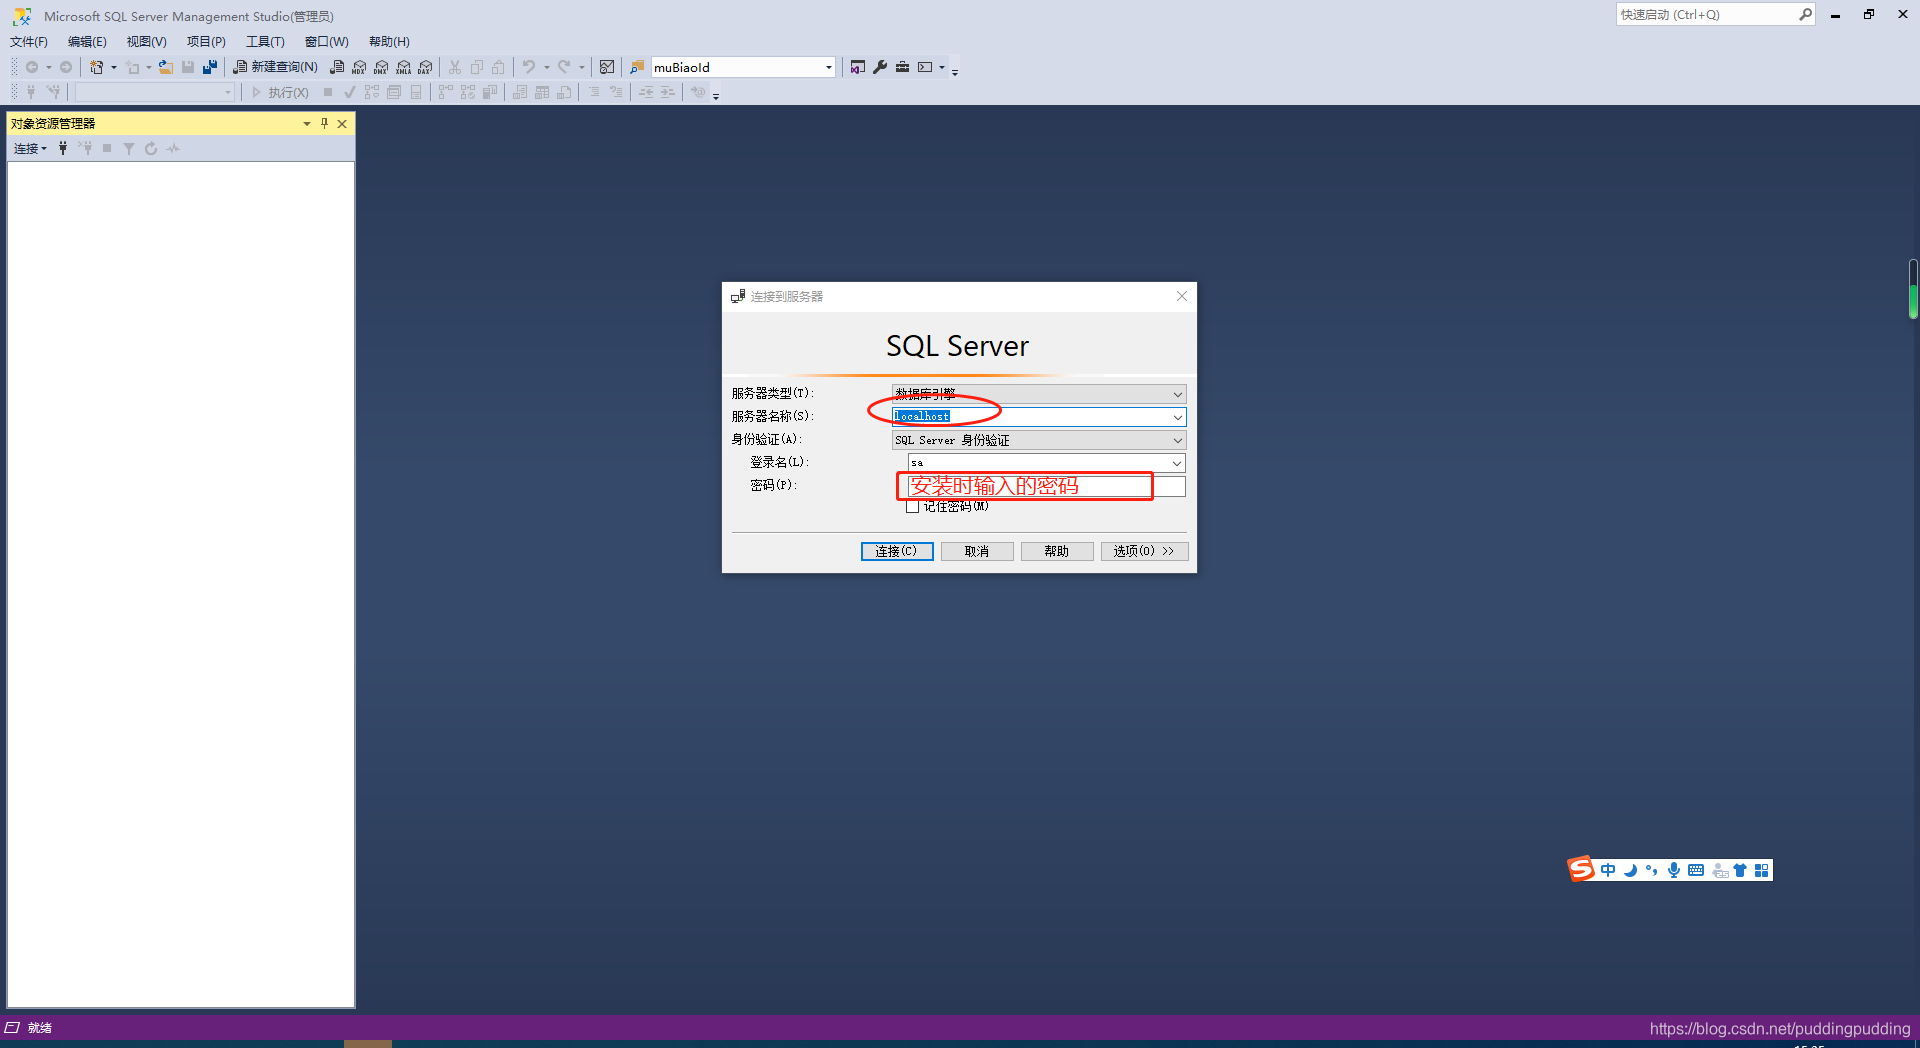Click the Solution Explorer icon
The width and height of the screenshot is (1920, 1048).
click(x=858, y=67)
